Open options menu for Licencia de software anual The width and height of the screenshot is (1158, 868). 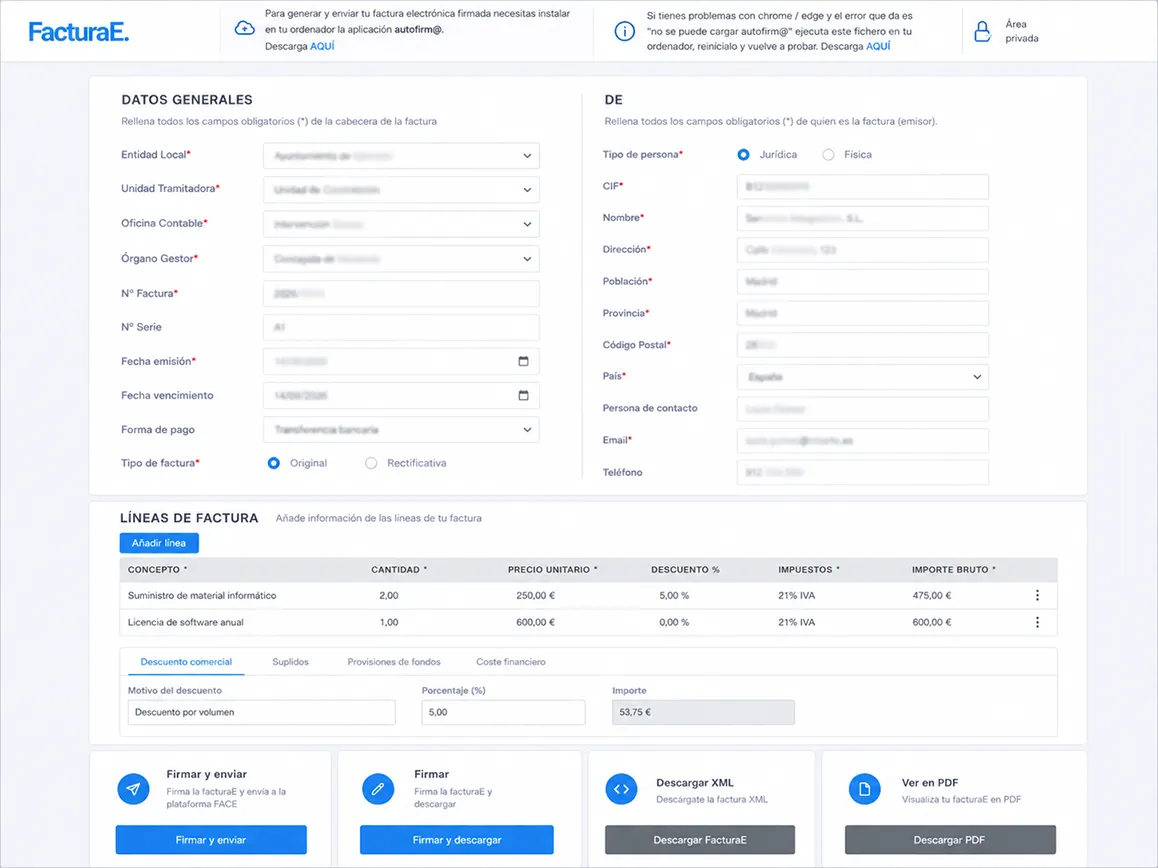click(1037, 622)
